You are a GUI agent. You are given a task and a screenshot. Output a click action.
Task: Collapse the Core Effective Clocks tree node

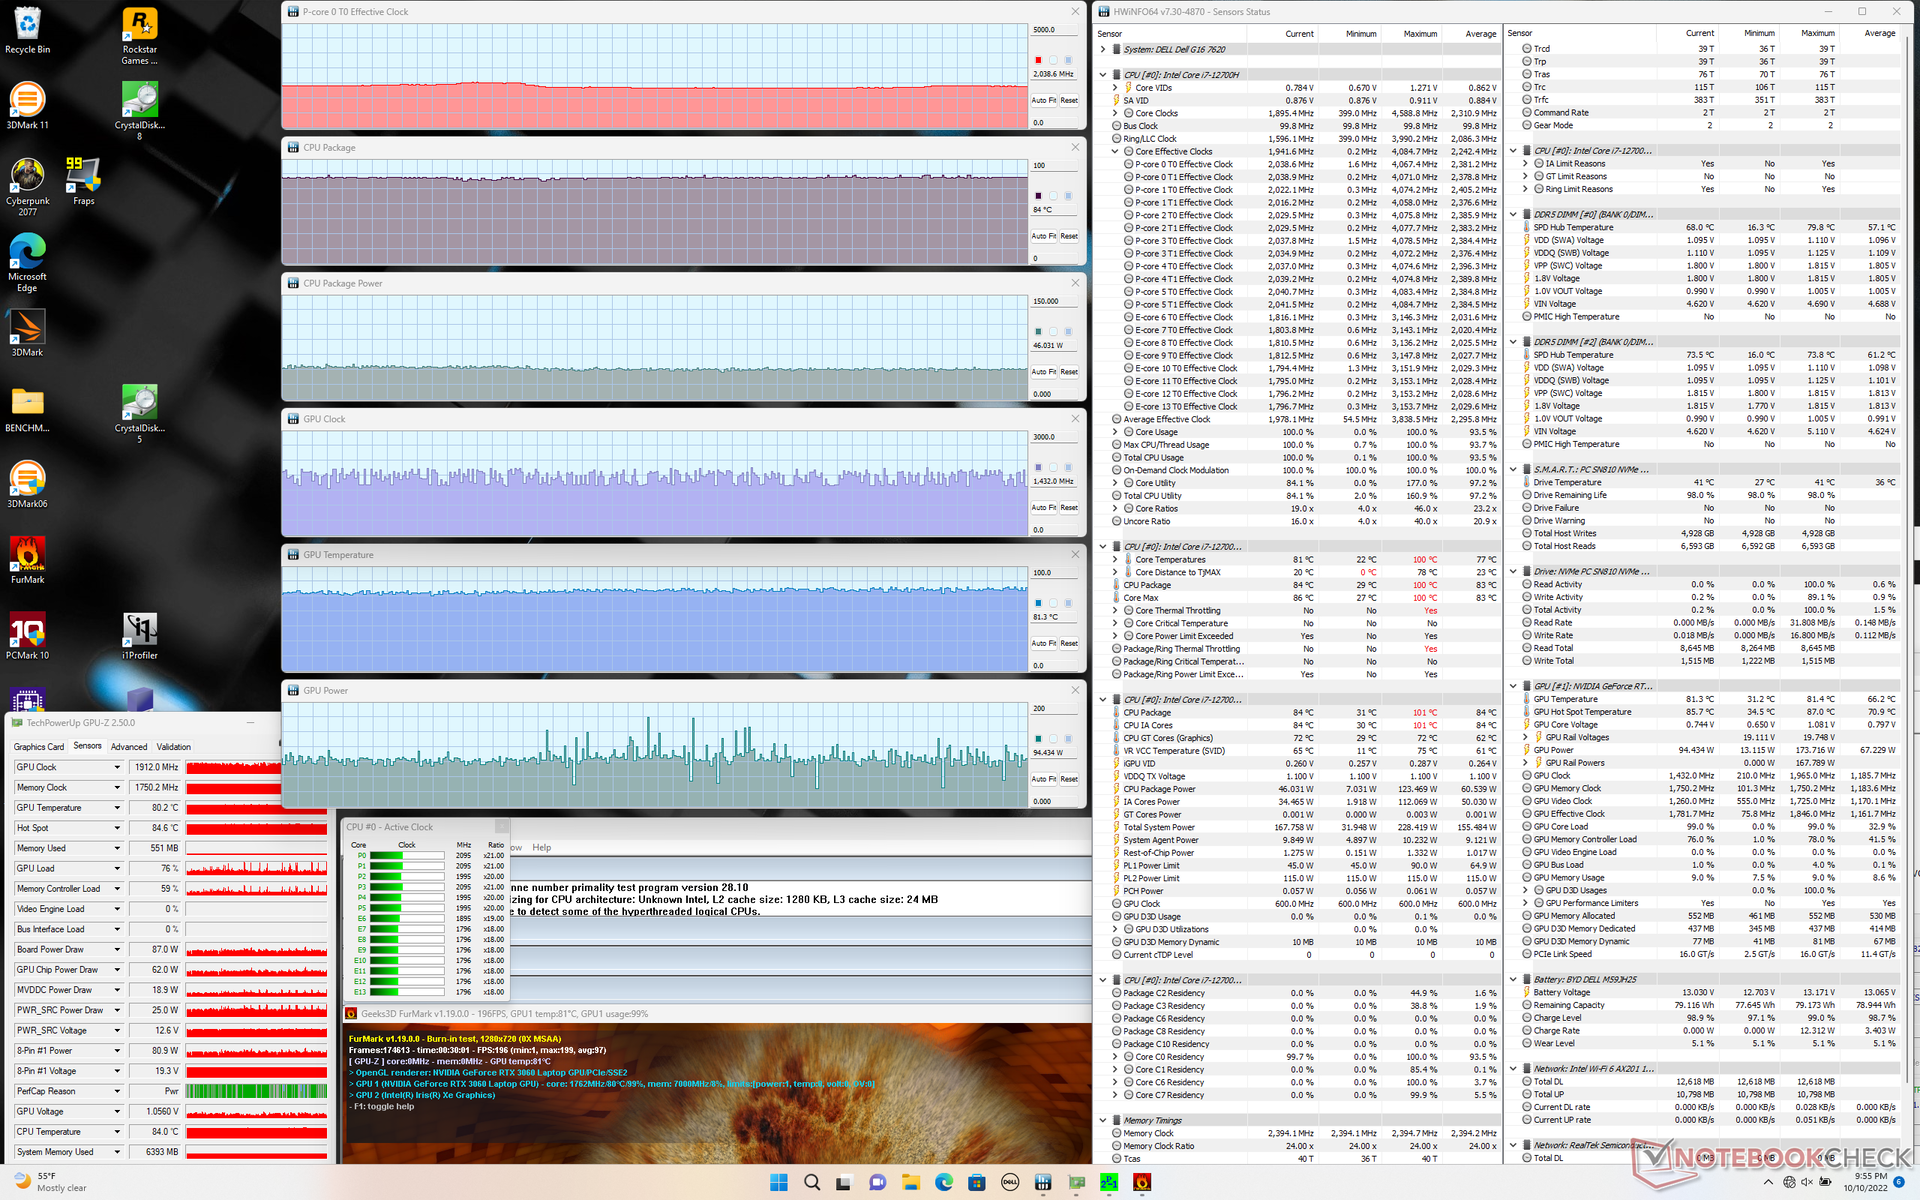1116,152
